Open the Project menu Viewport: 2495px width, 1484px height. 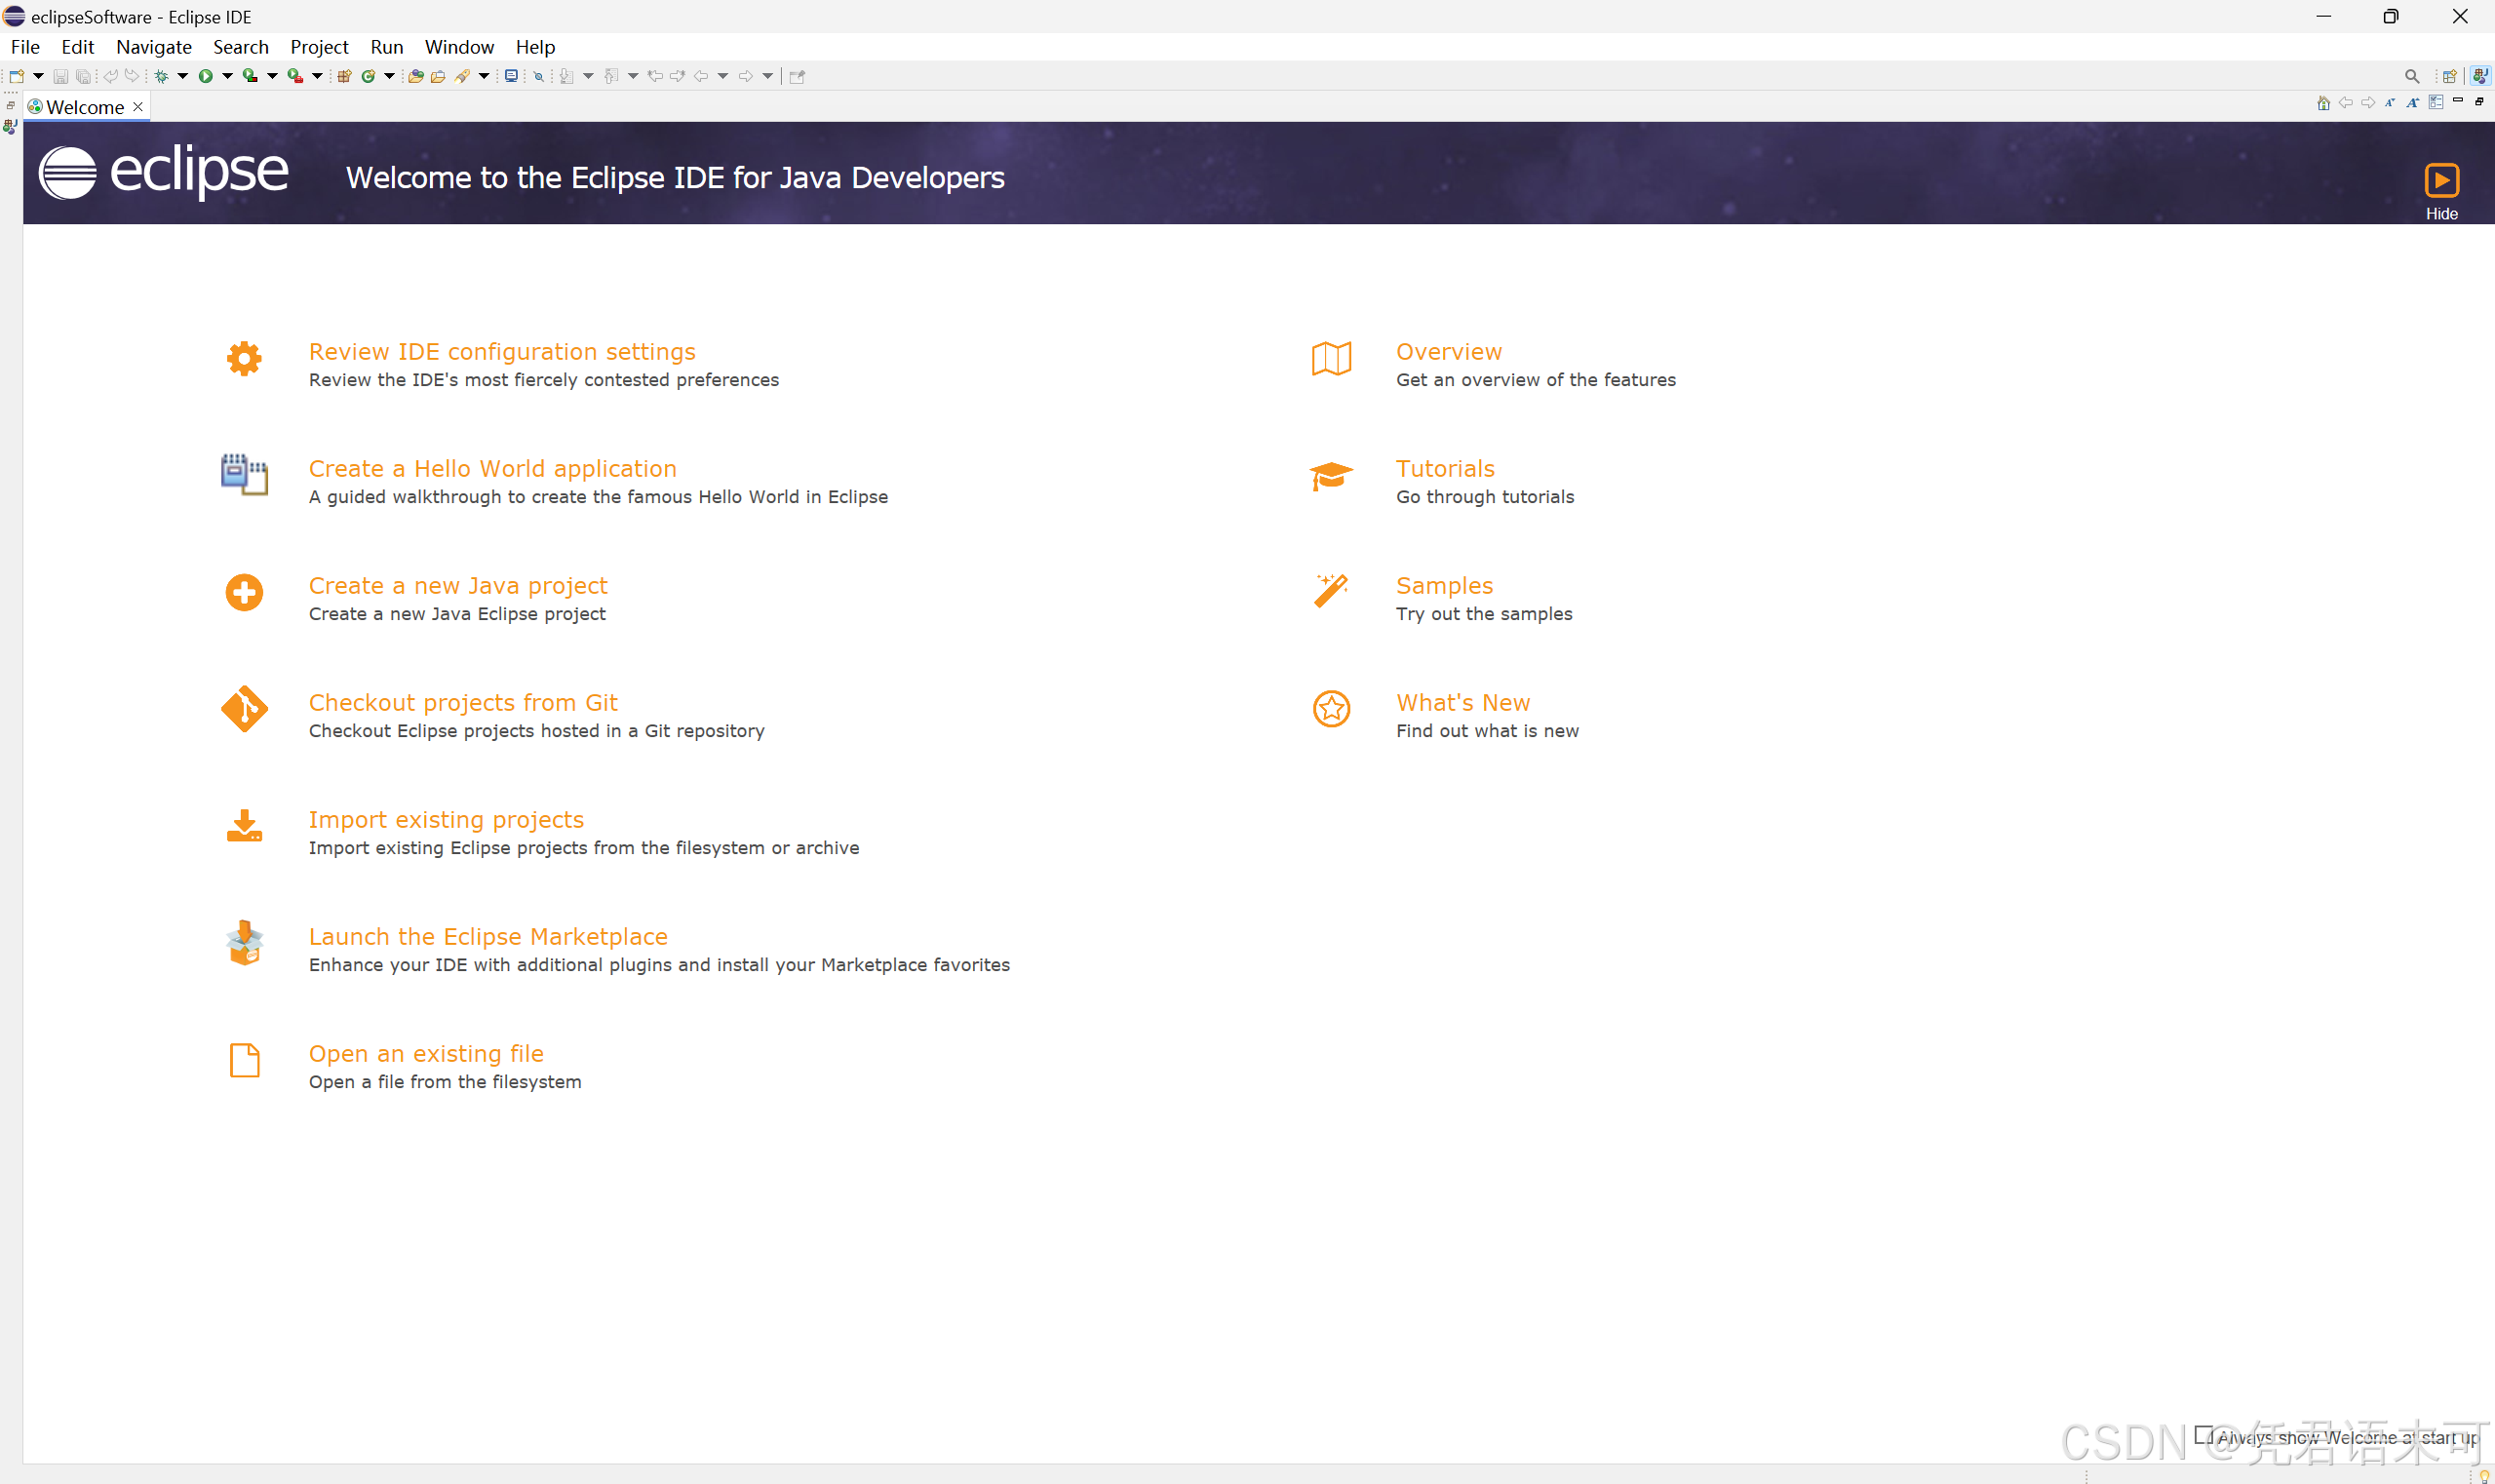pyautogui.click(x=319, y=47)
